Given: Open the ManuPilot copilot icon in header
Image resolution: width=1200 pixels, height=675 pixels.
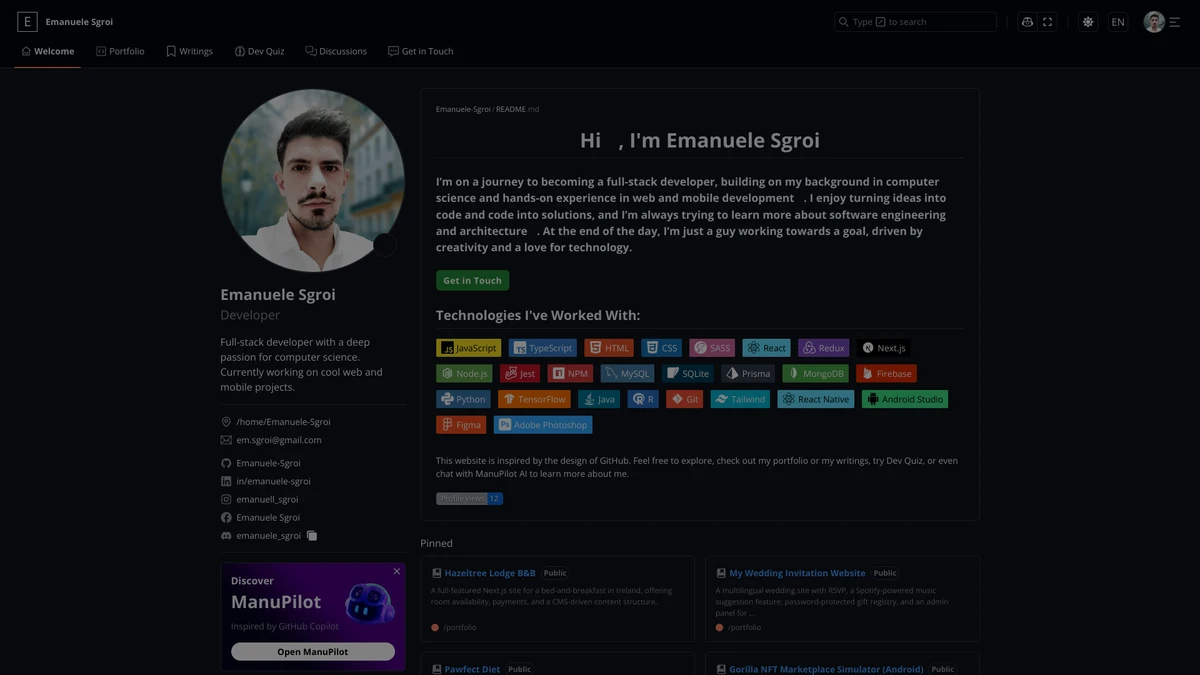Looking at the screenshot, I should pyautogui.click(x=1027, y=22).
